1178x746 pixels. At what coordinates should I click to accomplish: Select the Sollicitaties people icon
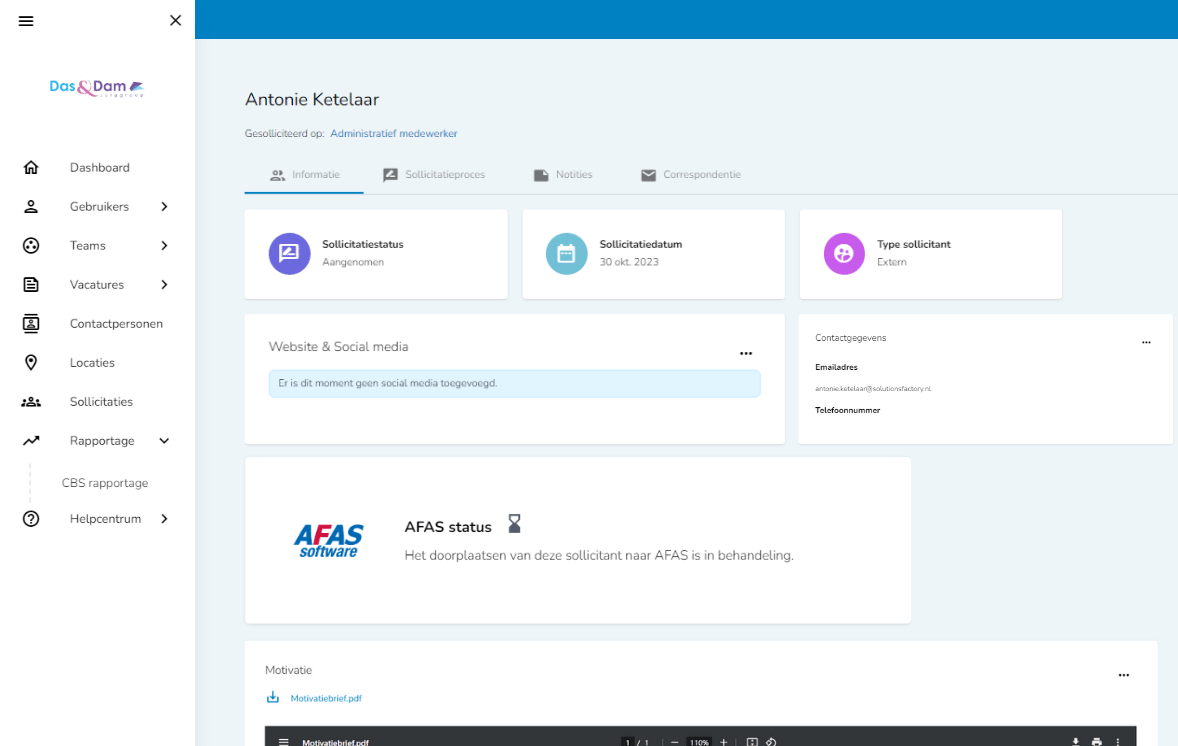(30, 401)
